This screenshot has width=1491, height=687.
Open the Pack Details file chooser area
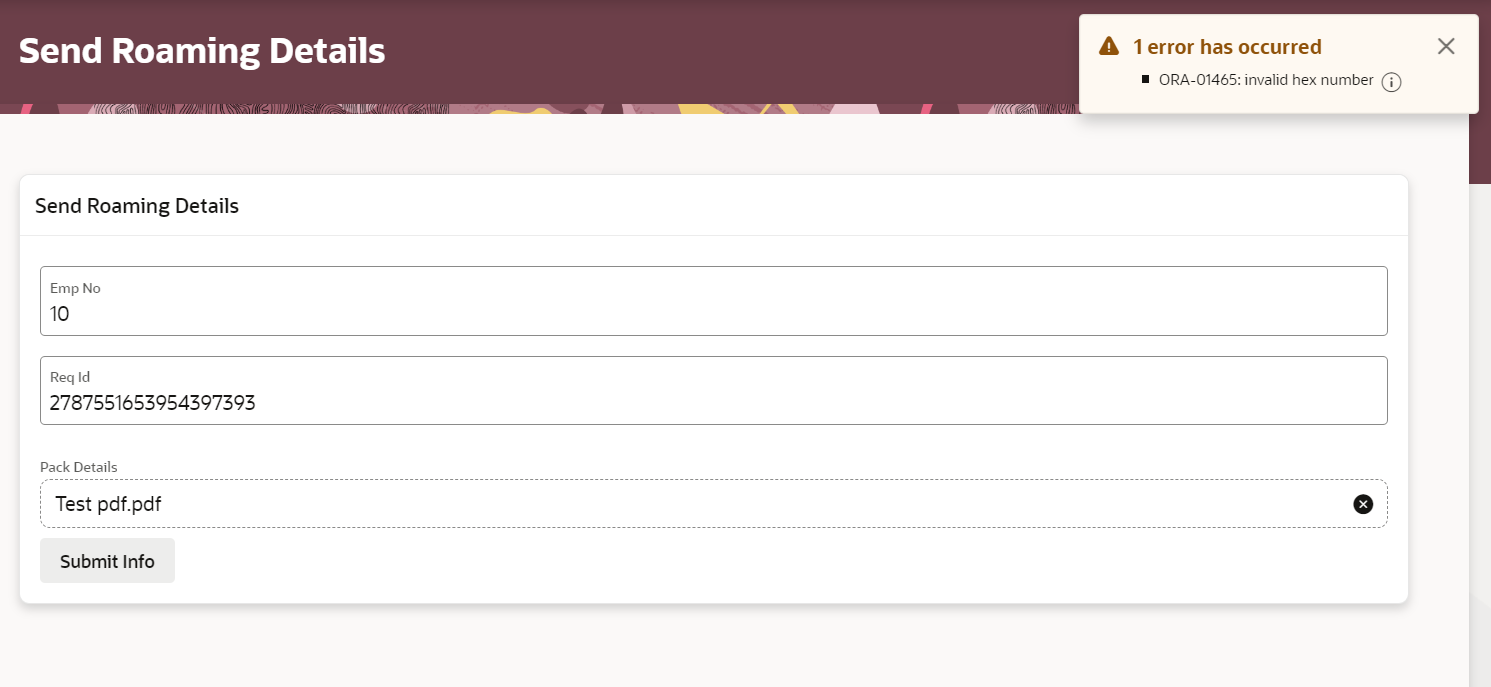pyautogui.click(x=713, y=504)
